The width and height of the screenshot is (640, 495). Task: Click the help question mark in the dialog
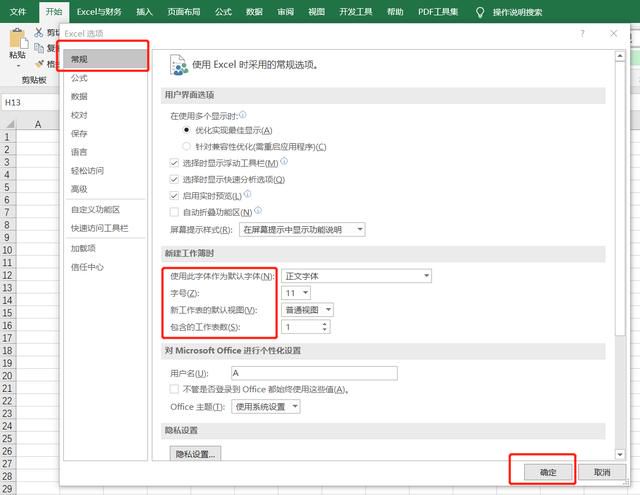tap(582, 33)
